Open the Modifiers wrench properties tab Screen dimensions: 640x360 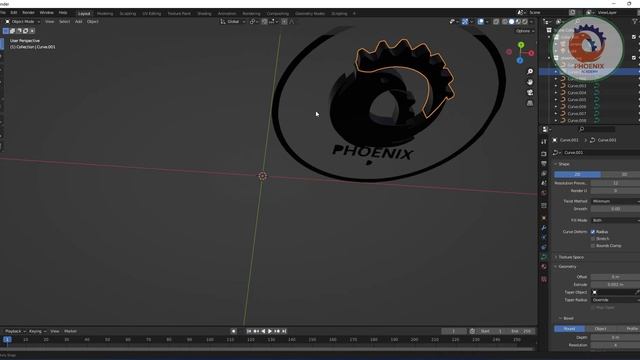544,228
